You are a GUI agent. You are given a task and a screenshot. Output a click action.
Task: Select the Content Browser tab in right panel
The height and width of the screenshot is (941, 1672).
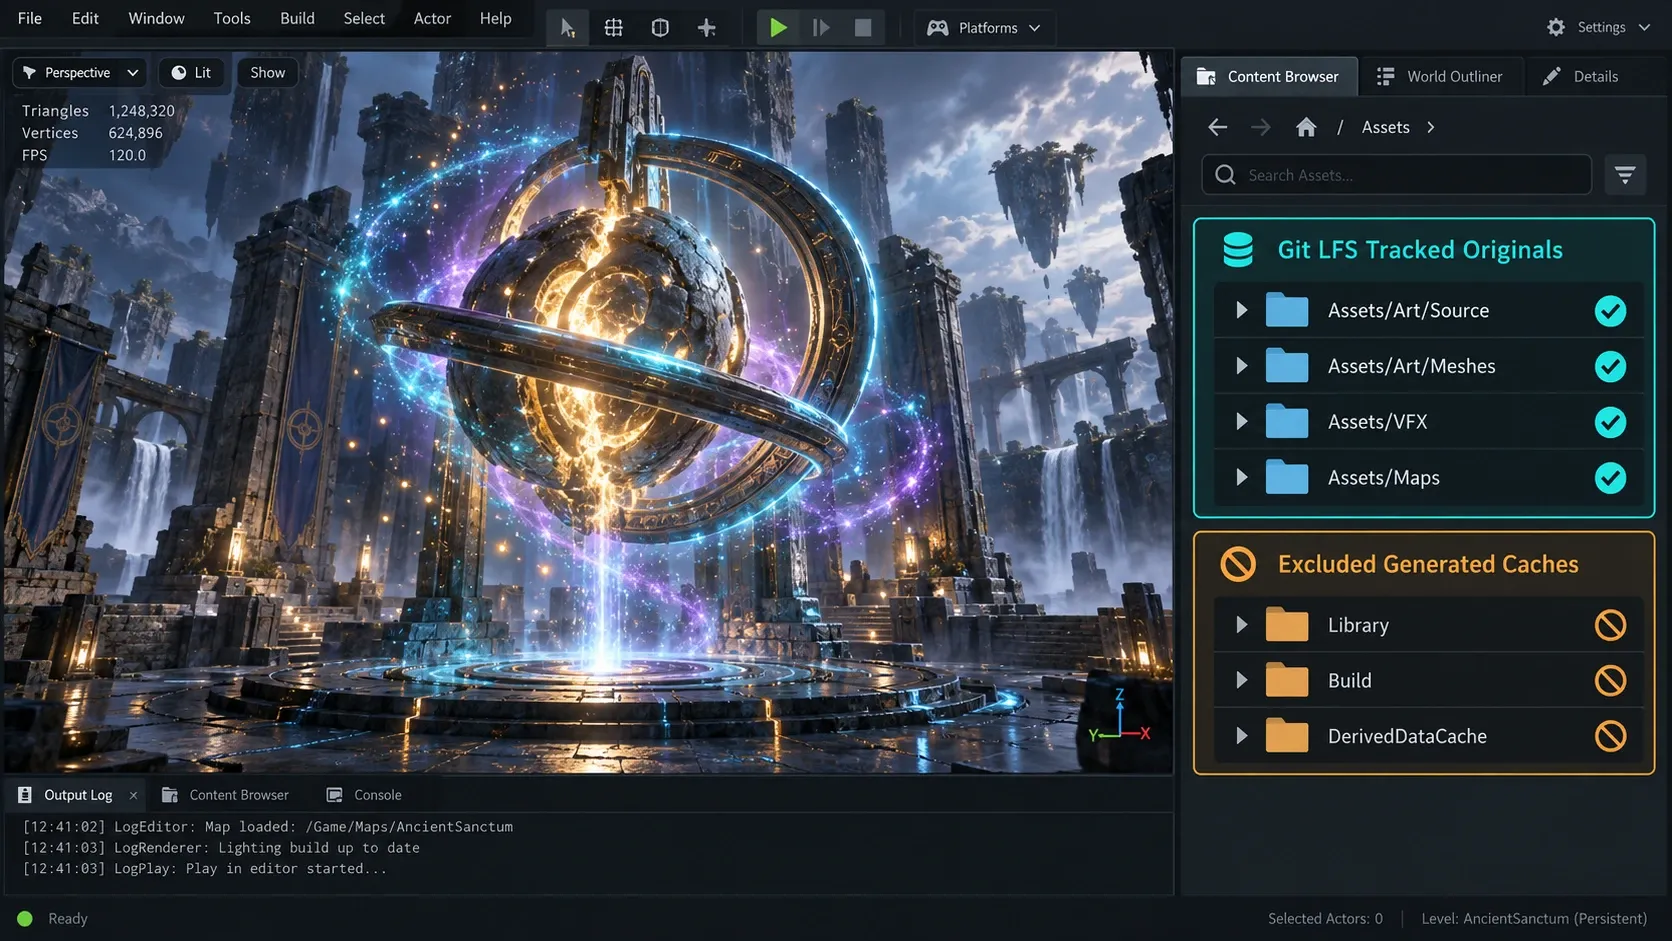pos(1268,76)
